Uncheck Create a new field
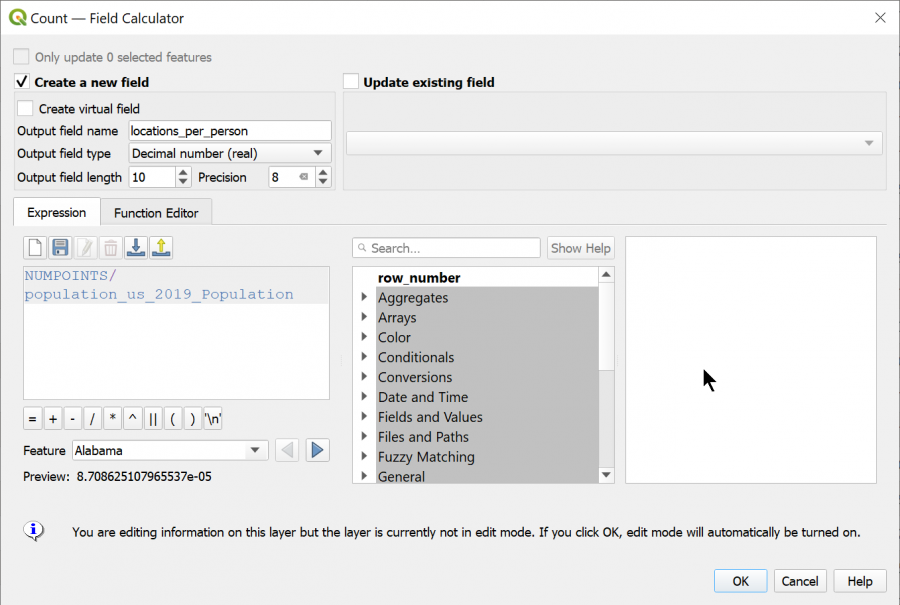Viewport: 900px width, 605px height. (x=21, y=82)
